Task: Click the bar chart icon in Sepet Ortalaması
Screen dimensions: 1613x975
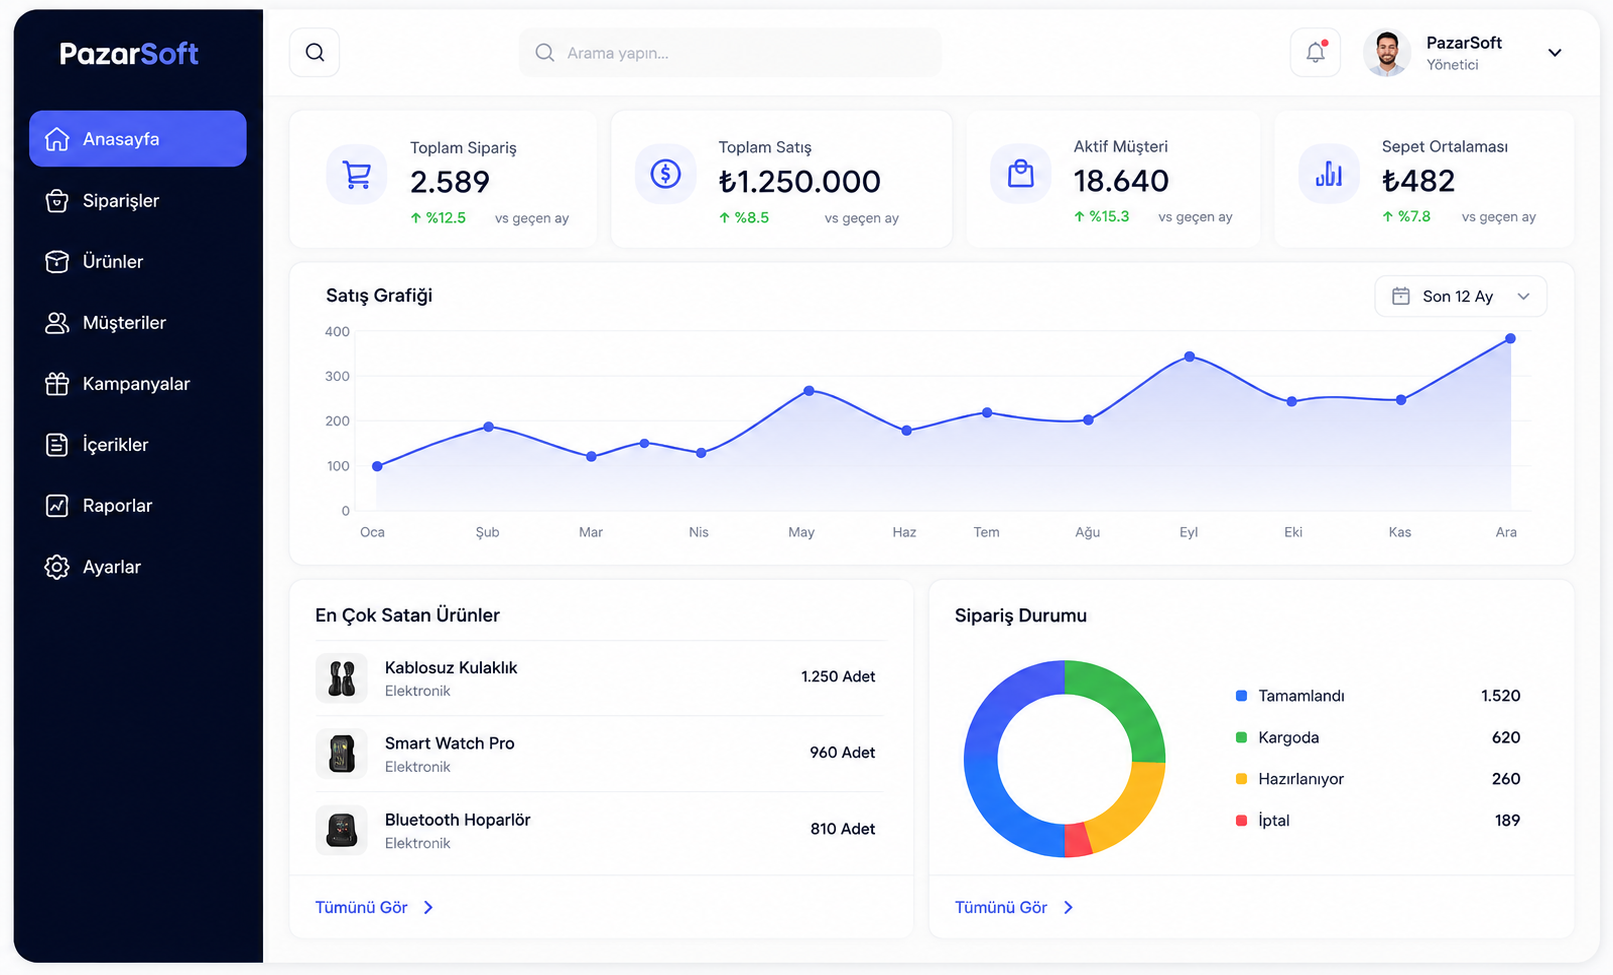Action: pyautogui.click(x=1328, y=173)
